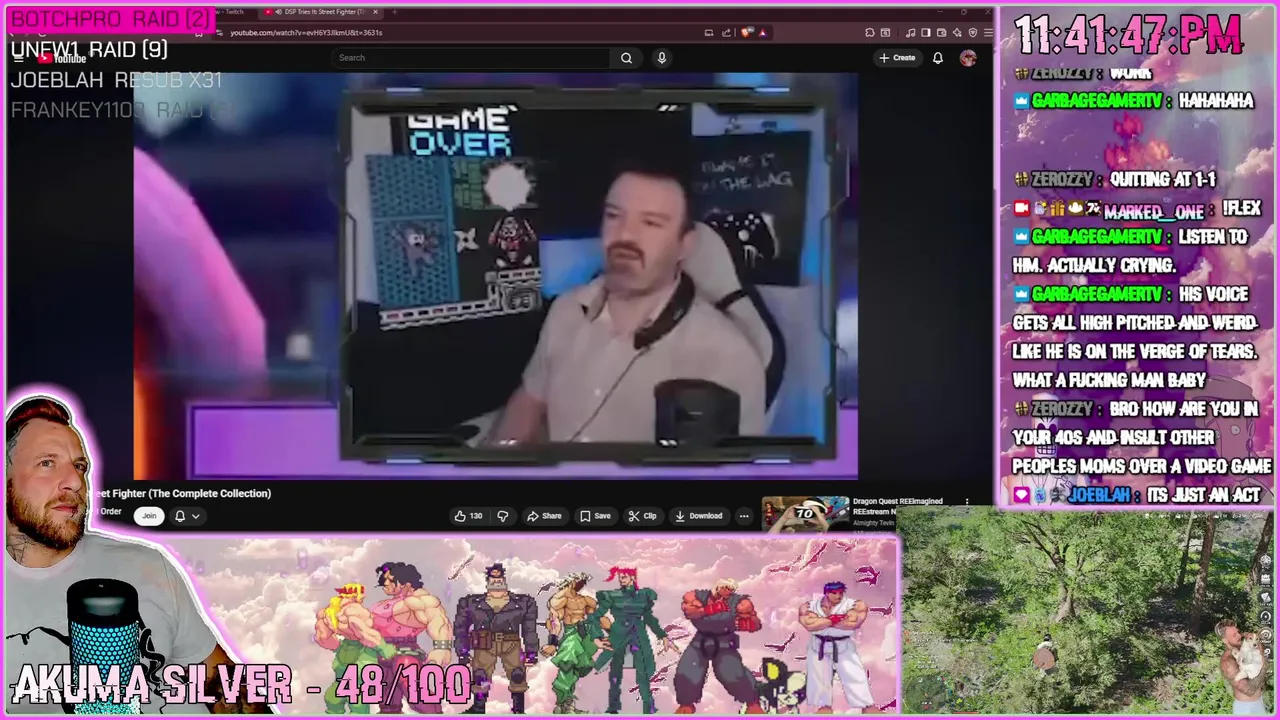Click the 'JOEBLAH' chat username
This screenshot has width=1280, height=720.
(x=1099, y=496)
